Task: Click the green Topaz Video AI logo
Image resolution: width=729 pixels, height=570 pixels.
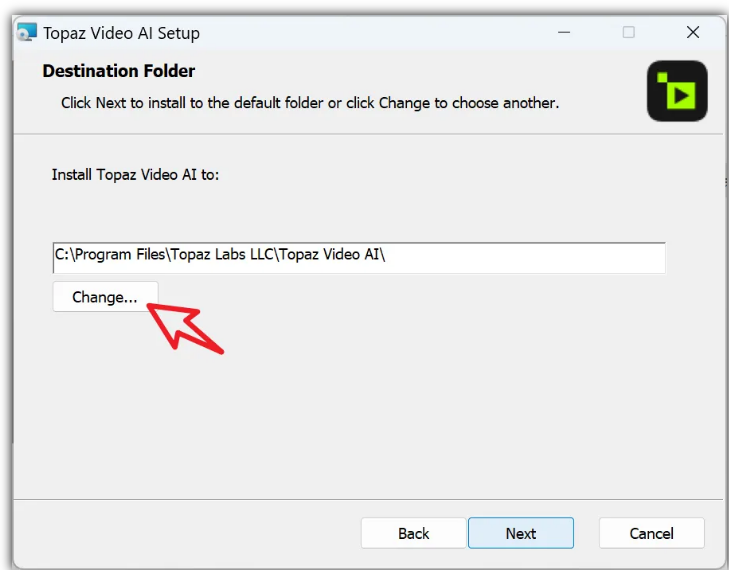Action: pos(677,91)
